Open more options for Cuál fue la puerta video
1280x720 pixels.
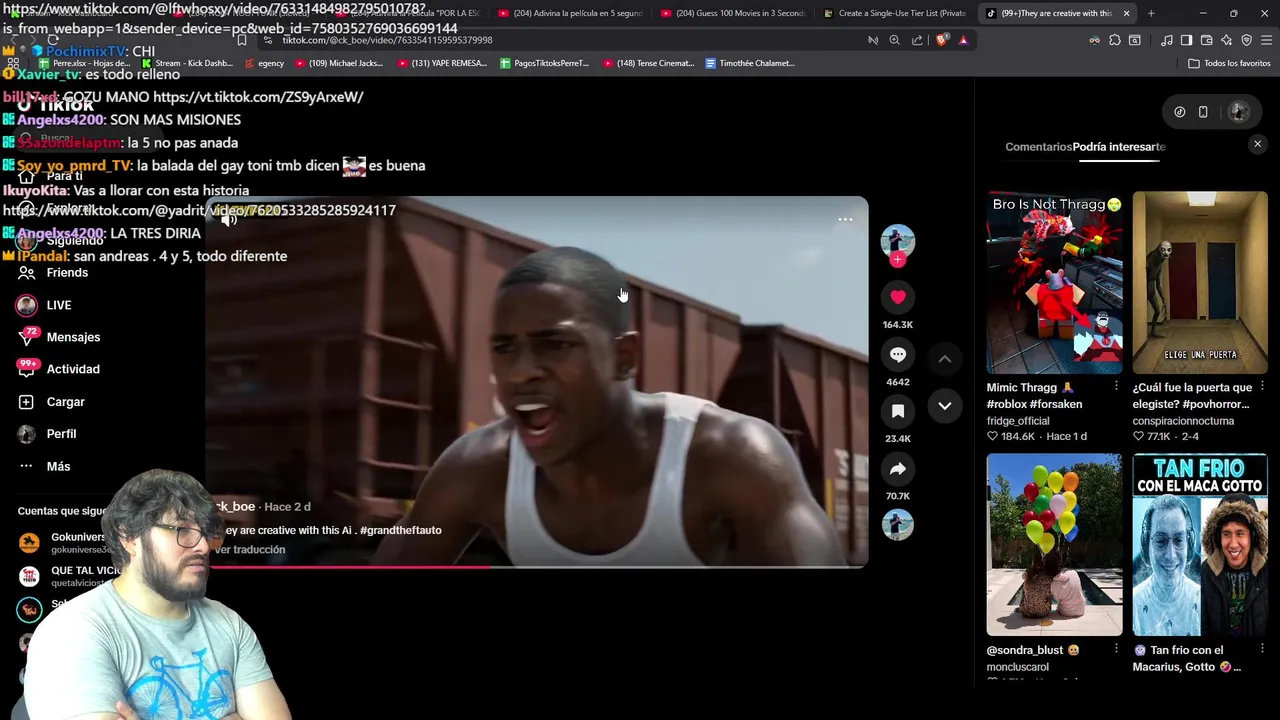pos(1262,386)
